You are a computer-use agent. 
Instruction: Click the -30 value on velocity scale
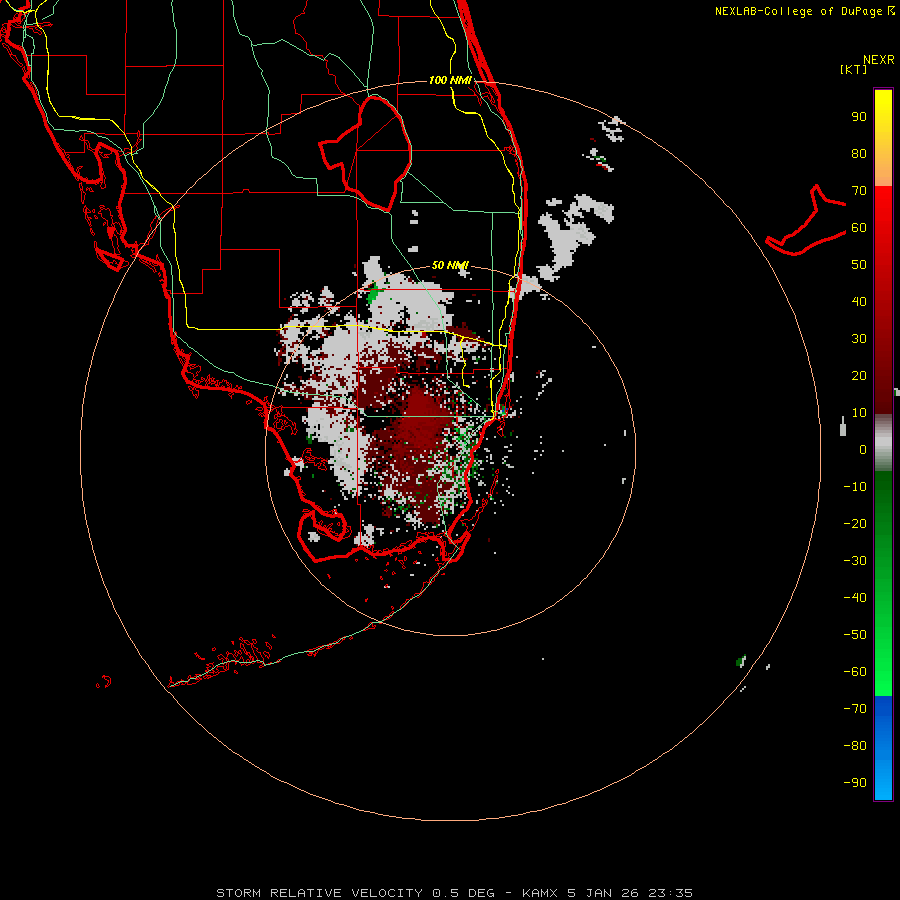[855, 561]
